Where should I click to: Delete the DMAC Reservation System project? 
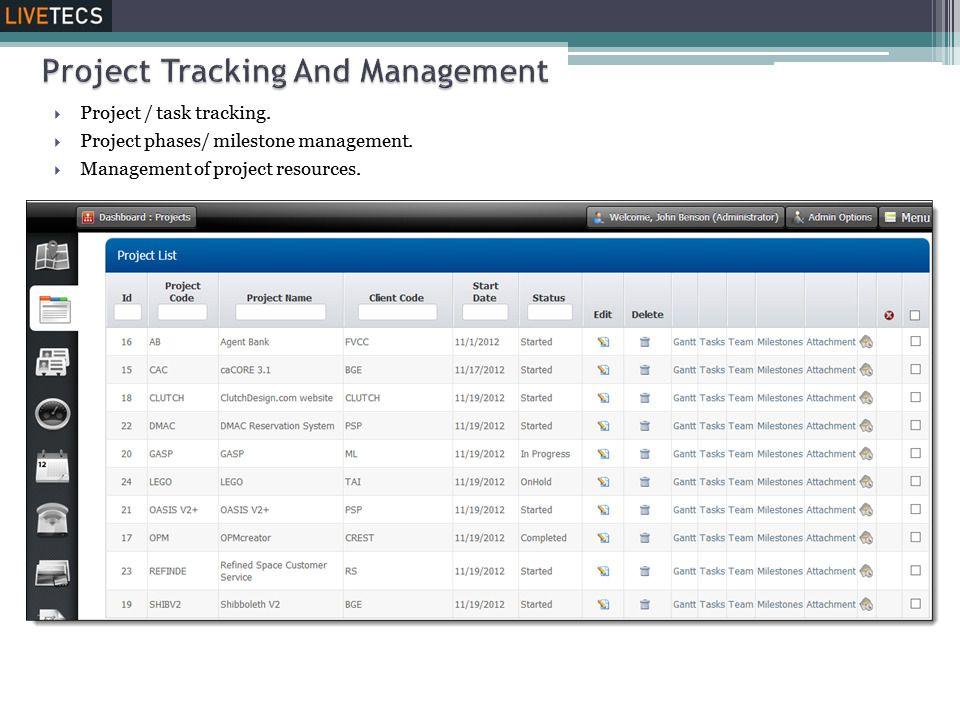tap(645, 426)
